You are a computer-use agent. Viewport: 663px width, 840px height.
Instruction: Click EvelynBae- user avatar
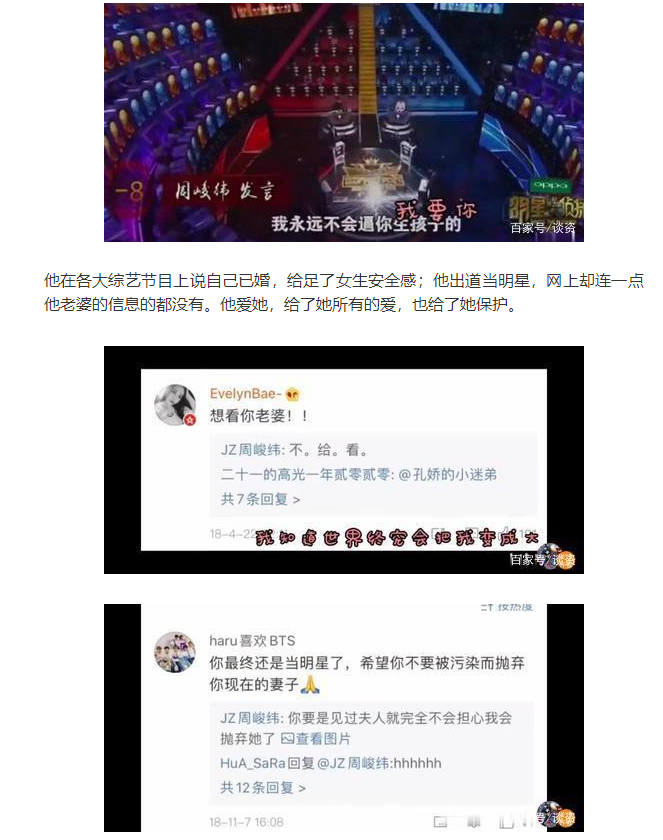point(175,405)
